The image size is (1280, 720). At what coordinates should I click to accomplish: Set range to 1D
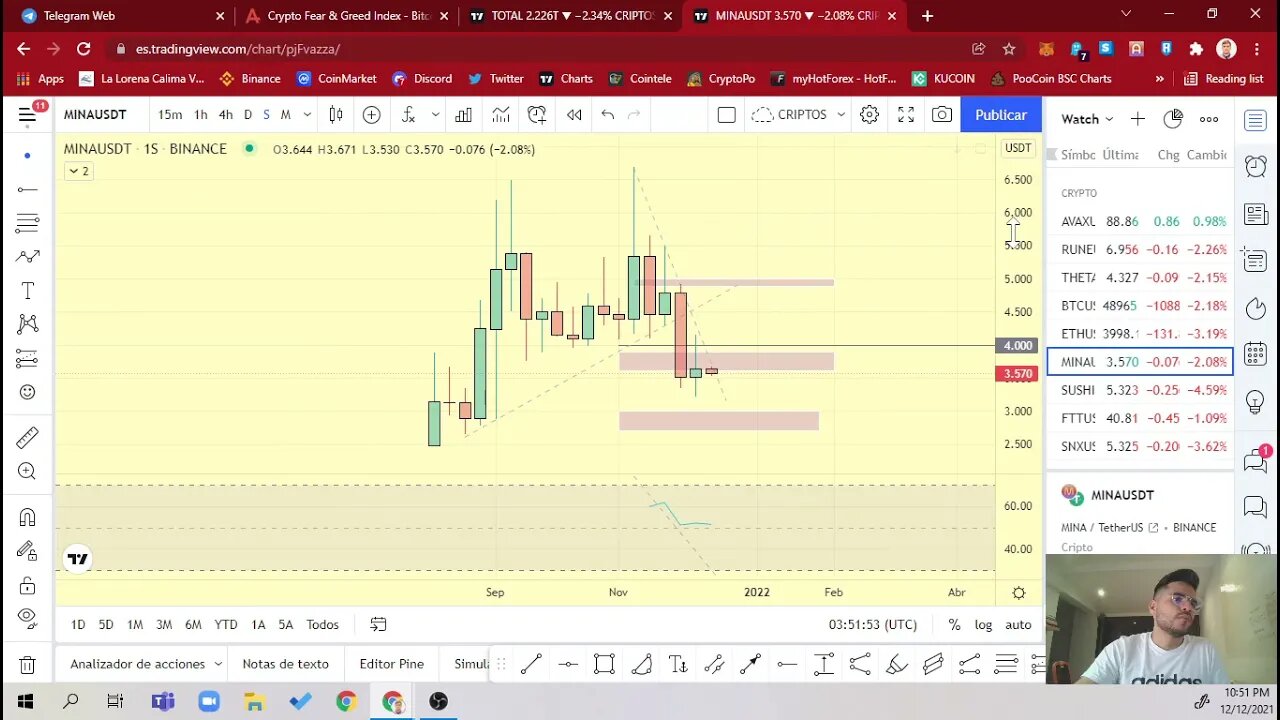pyautogui.click(x=78, y=624)
